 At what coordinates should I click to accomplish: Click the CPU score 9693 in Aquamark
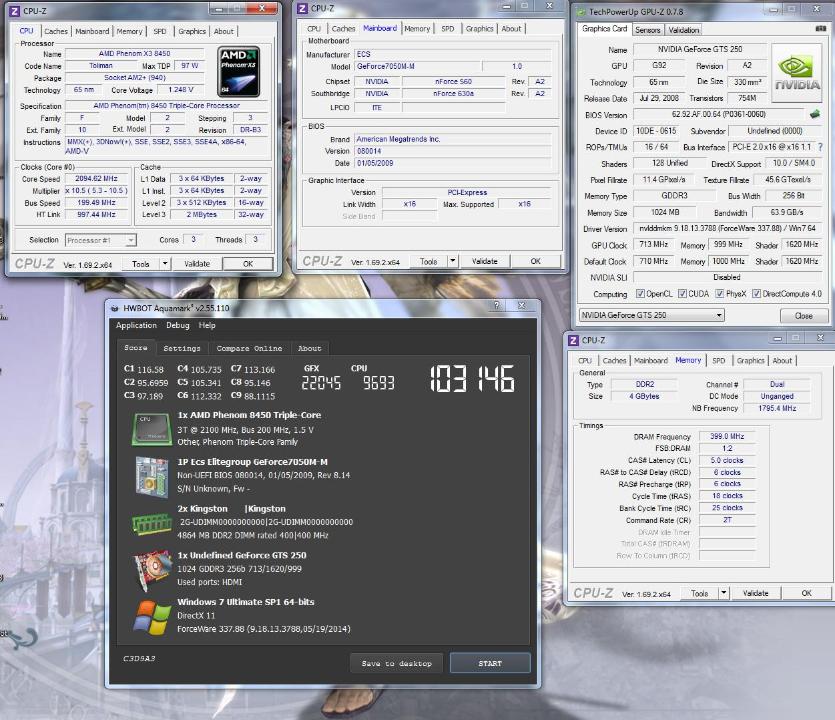pyautogui.click(x=379, y=382)
